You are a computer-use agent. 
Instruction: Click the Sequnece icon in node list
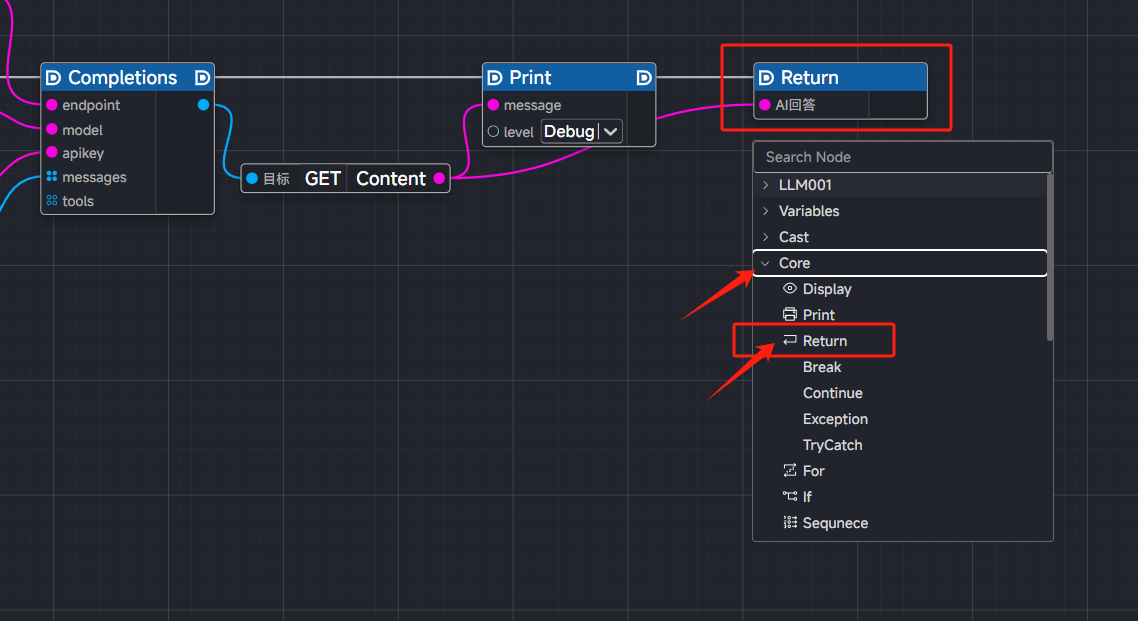pyautogui.click(x=790, y=523)
